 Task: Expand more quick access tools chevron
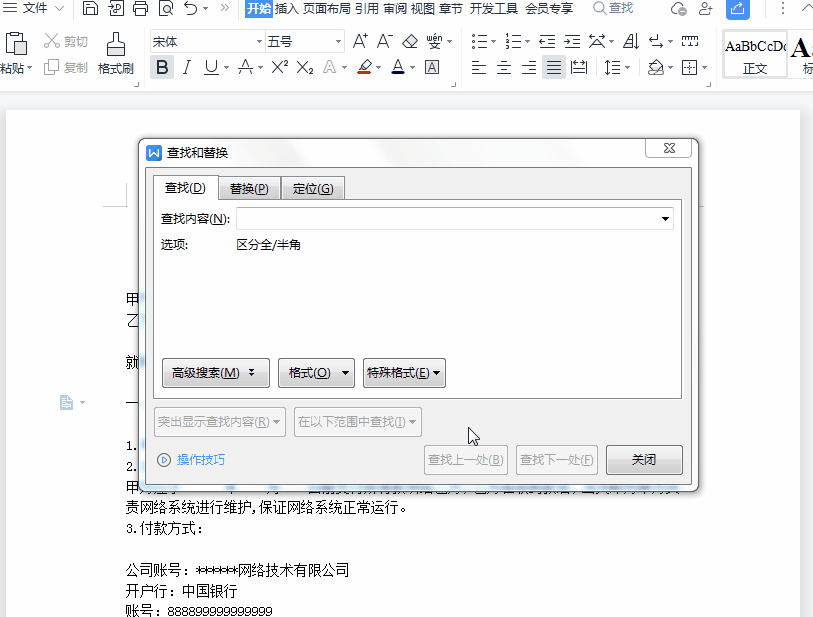click(225, 8)
